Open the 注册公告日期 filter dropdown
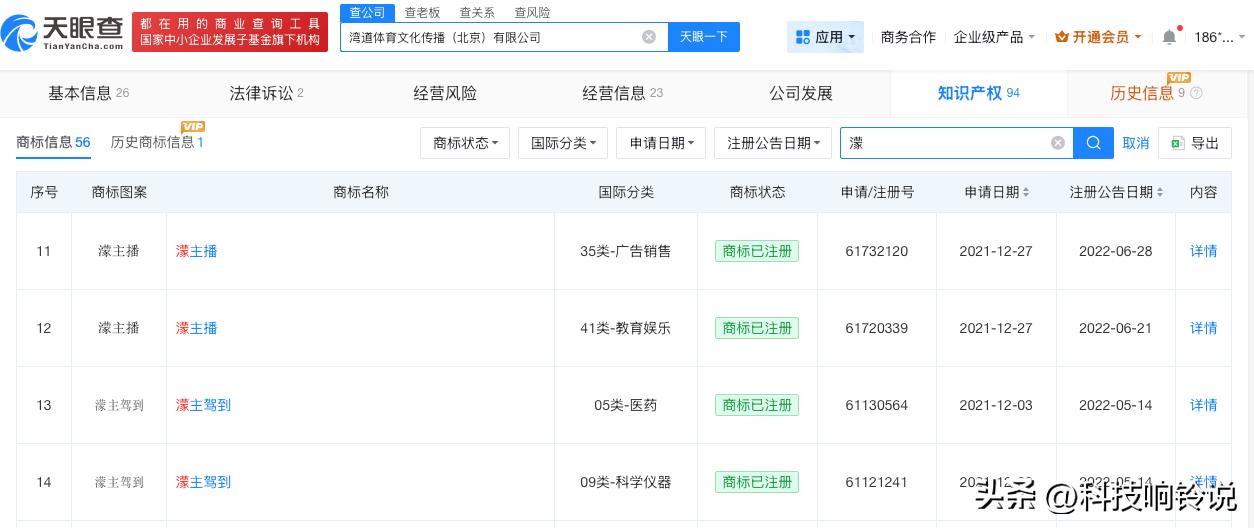This screenshot has width=1254, height=528. coord(773,143)
